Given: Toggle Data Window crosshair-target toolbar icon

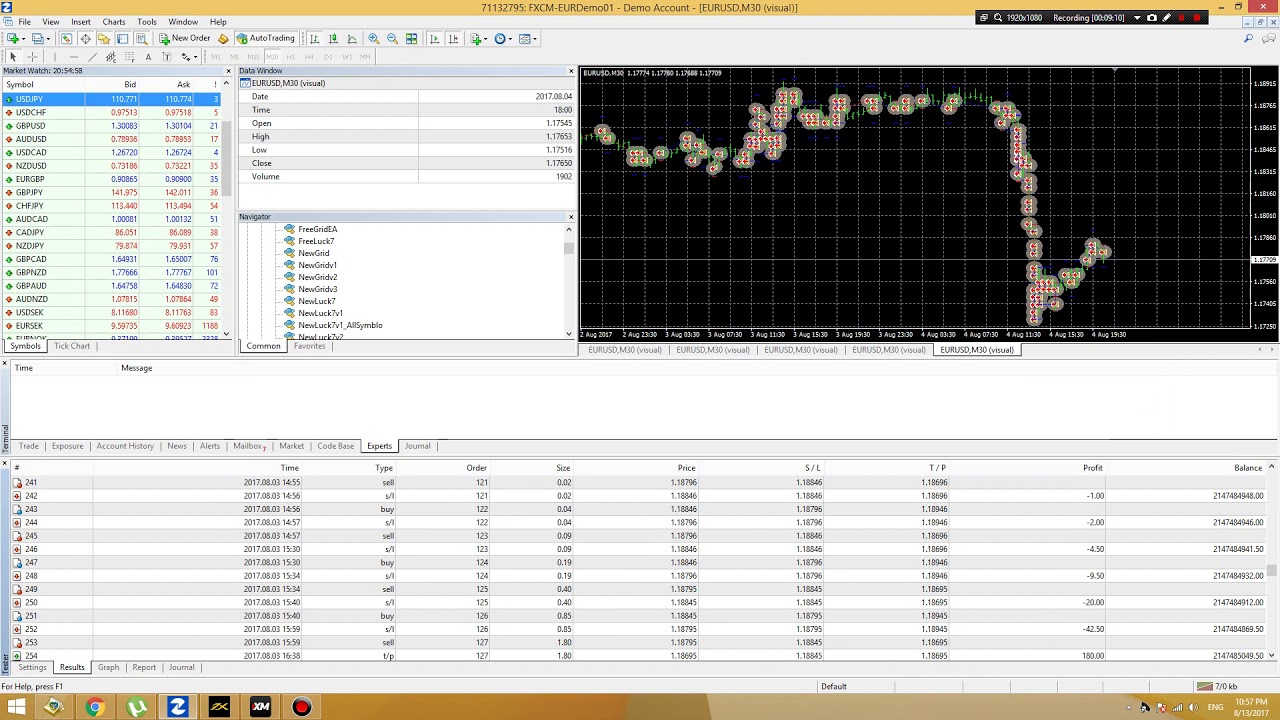Looking at the screenshot, I should tap(85, 38).
